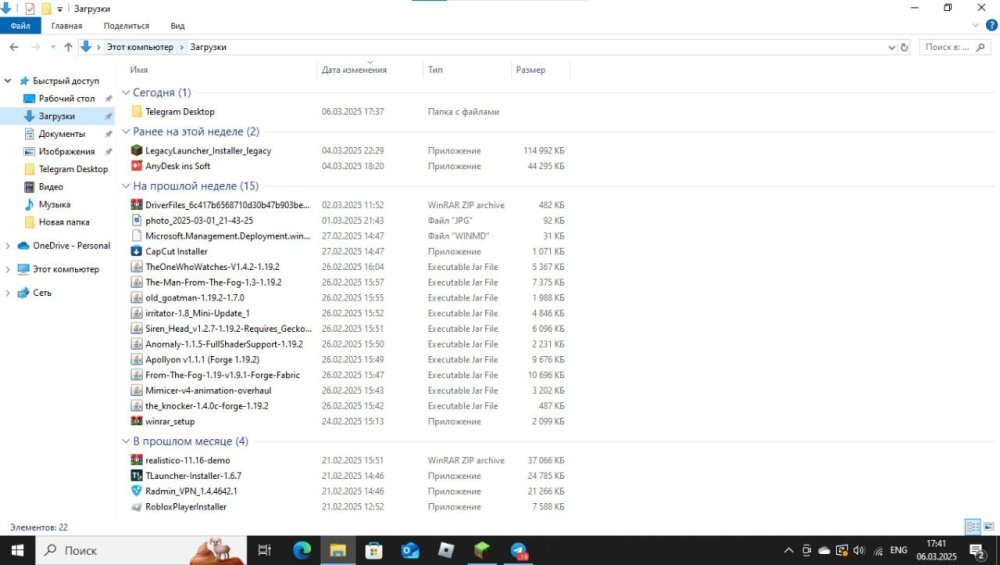Viewport: 1000px width, 565px height.
Task: Select the LegacyLauncher_Installer_legacy icon
Action: coord(136,150)
